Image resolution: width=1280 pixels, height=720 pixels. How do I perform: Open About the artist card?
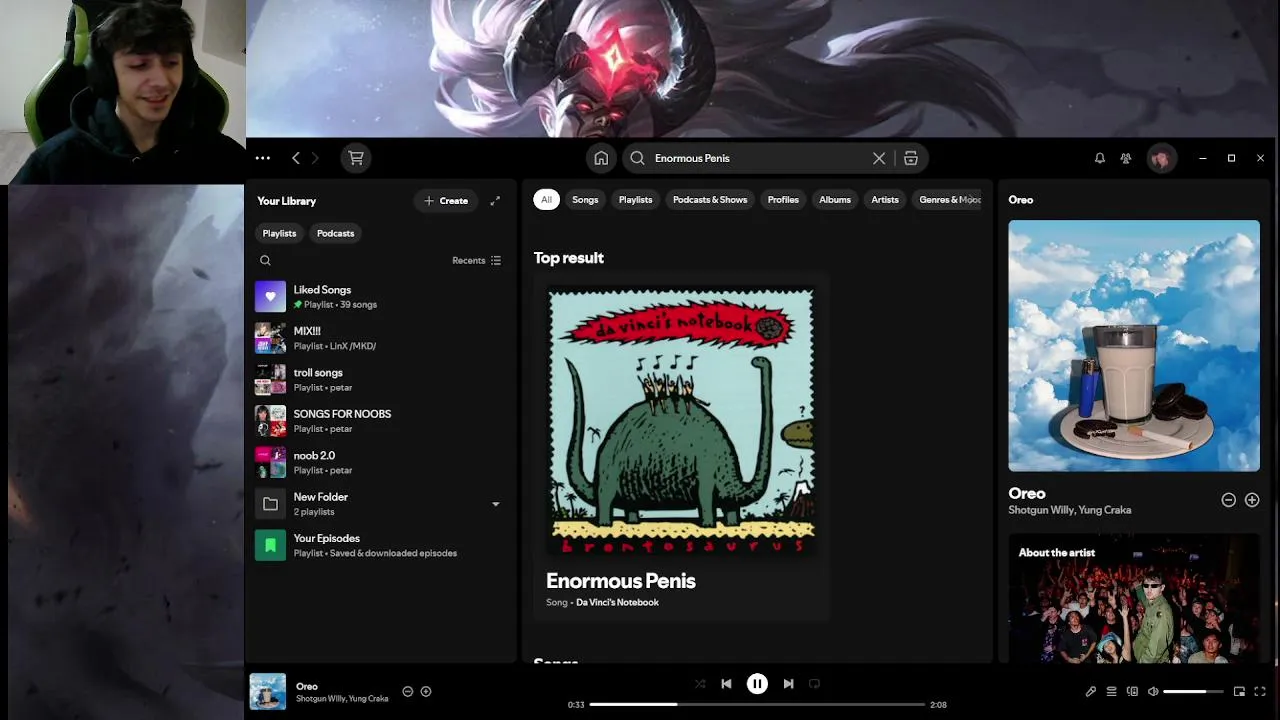point(1134,598)
